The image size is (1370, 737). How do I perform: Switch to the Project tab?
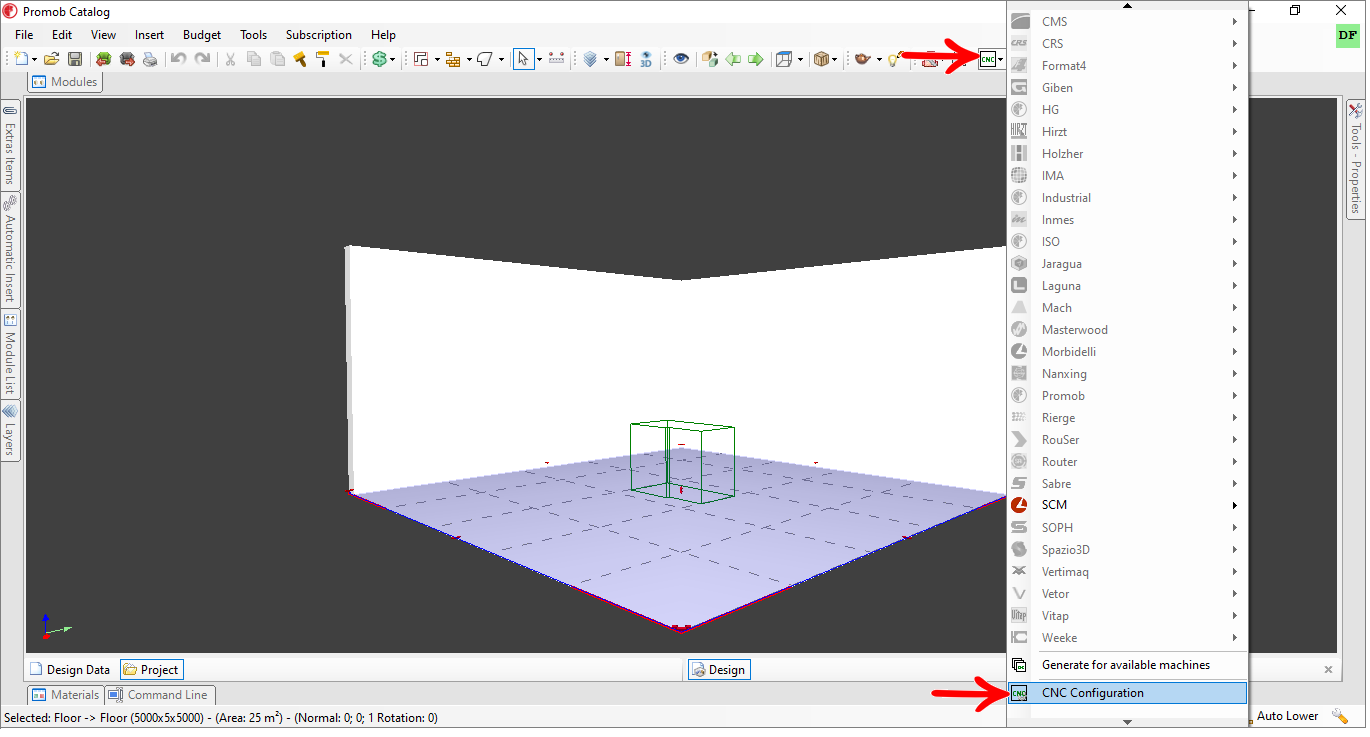pyautogui.click(x=152, y=670)
